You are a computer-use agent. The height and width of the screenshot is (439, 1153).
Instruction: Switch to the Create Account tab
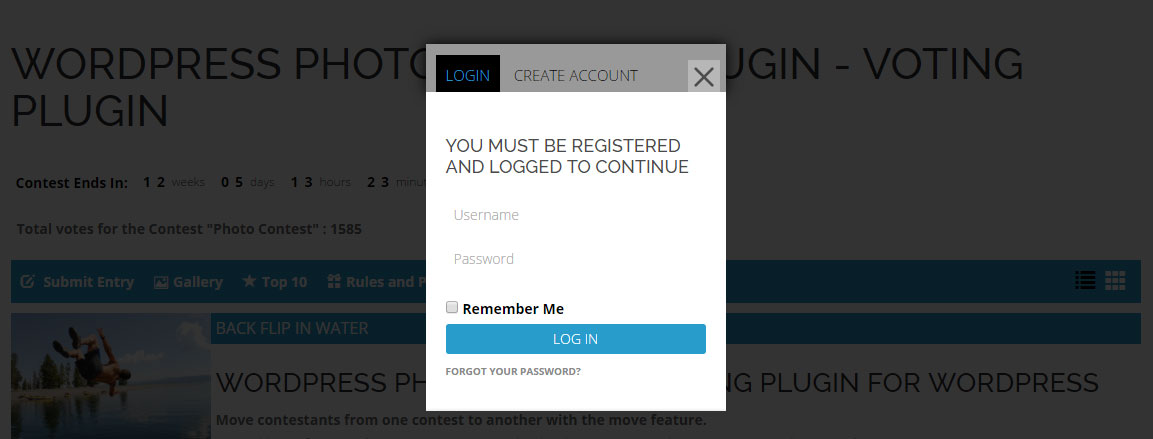(x=575, y=75)
